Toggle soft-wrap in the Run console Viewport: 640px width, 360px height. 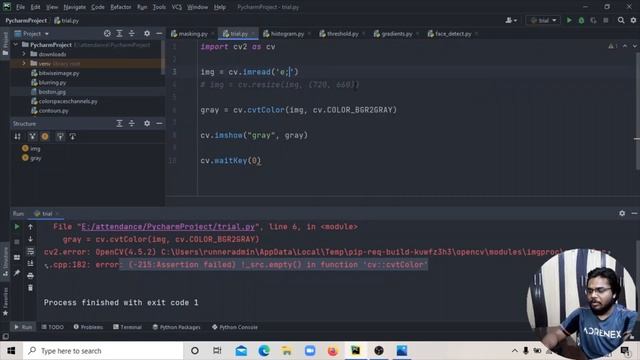[30, 251]
